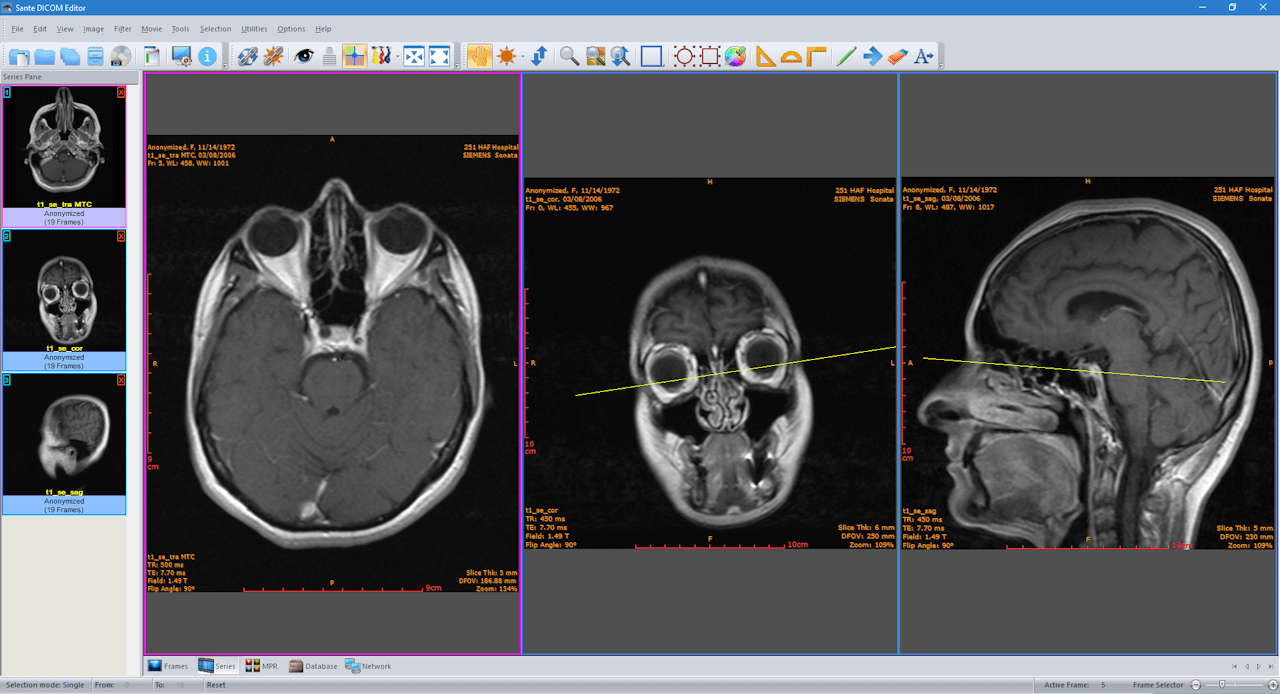This screenshot has width=1280, height=694.
Task: Select the eraser tool
Action: tap(897, 56)
